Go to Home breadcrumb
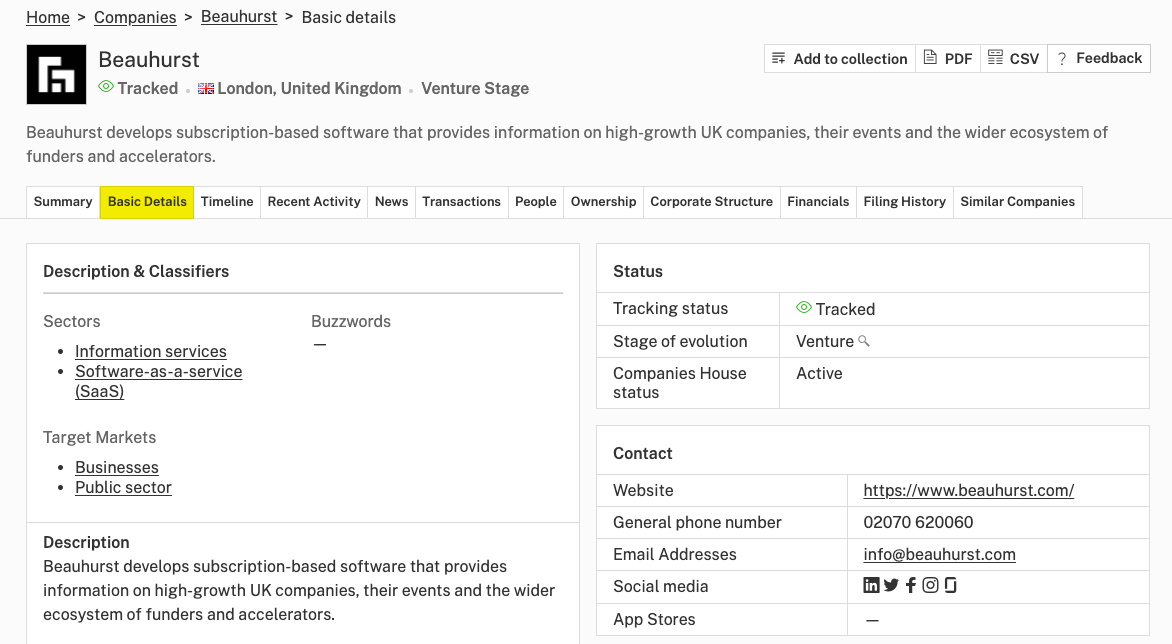The width and height of the screenshot is (1172, 644). tap(48, 17)
